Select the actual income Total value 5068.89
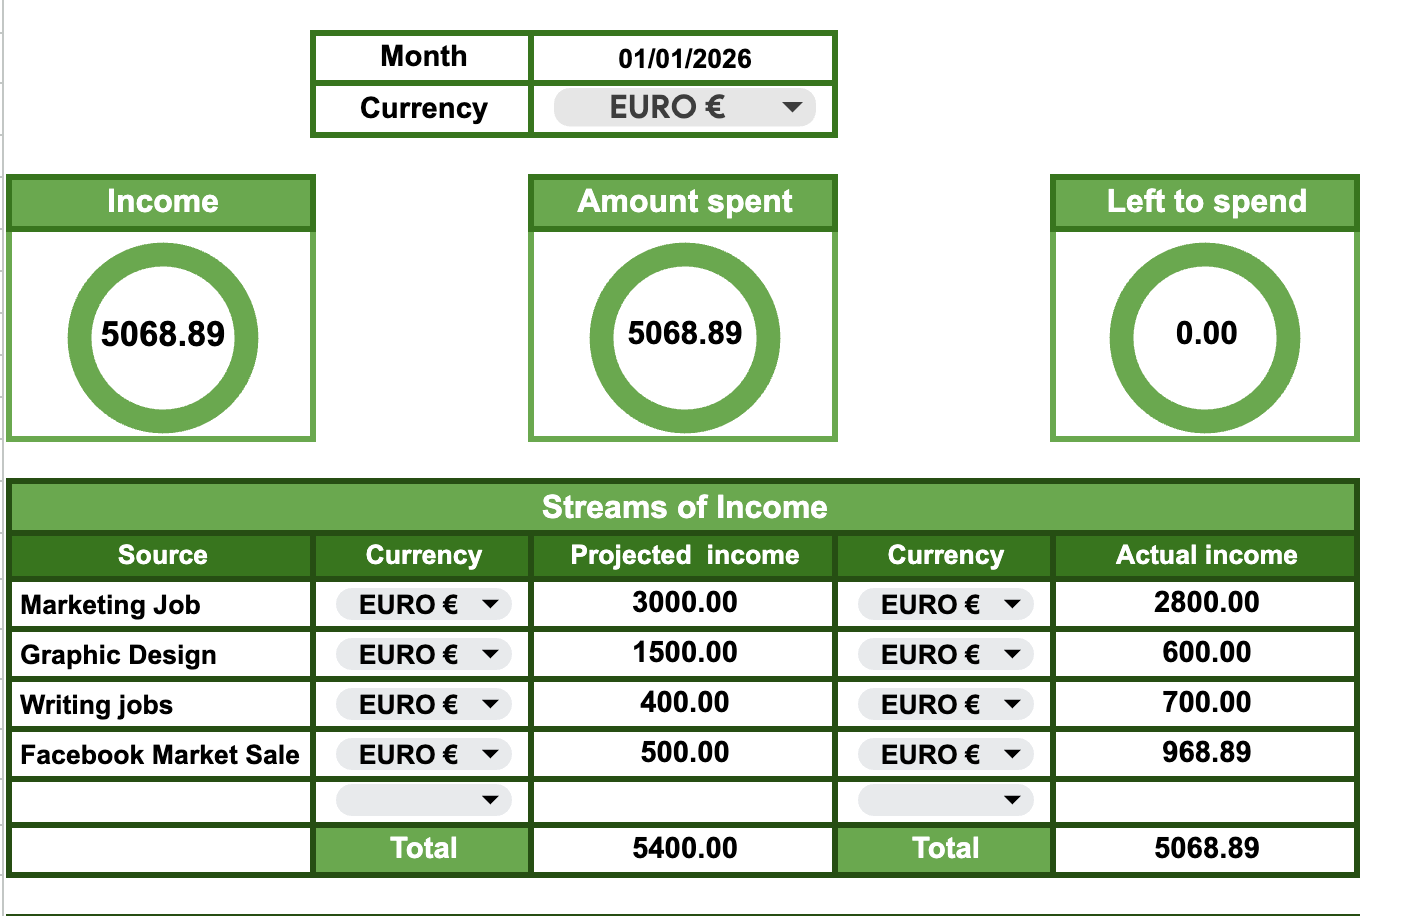The image size is (1428, 916). (x=1204, y=847)
